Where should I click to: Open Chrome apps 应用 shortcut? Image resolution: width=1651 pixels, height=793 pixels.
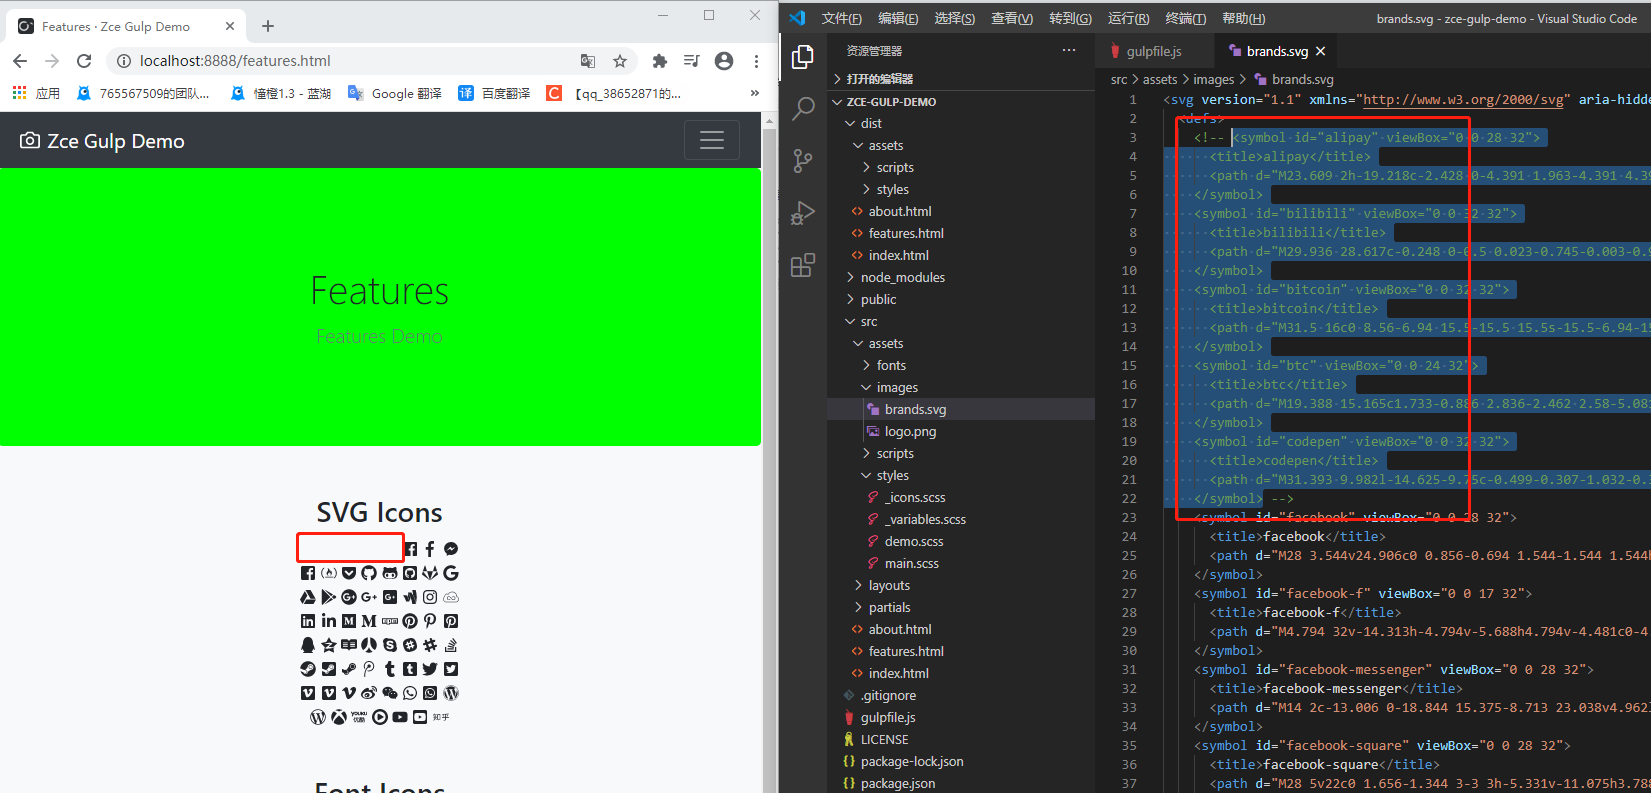pyautogui.click(x=36, y=93)
